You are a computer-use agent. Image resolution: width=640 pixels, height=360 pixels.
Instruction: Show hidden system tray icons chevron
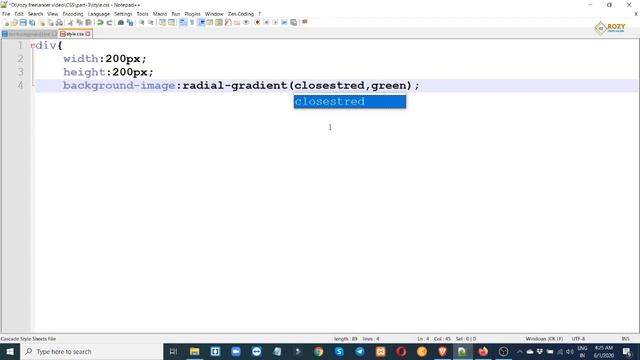point(520,351)
